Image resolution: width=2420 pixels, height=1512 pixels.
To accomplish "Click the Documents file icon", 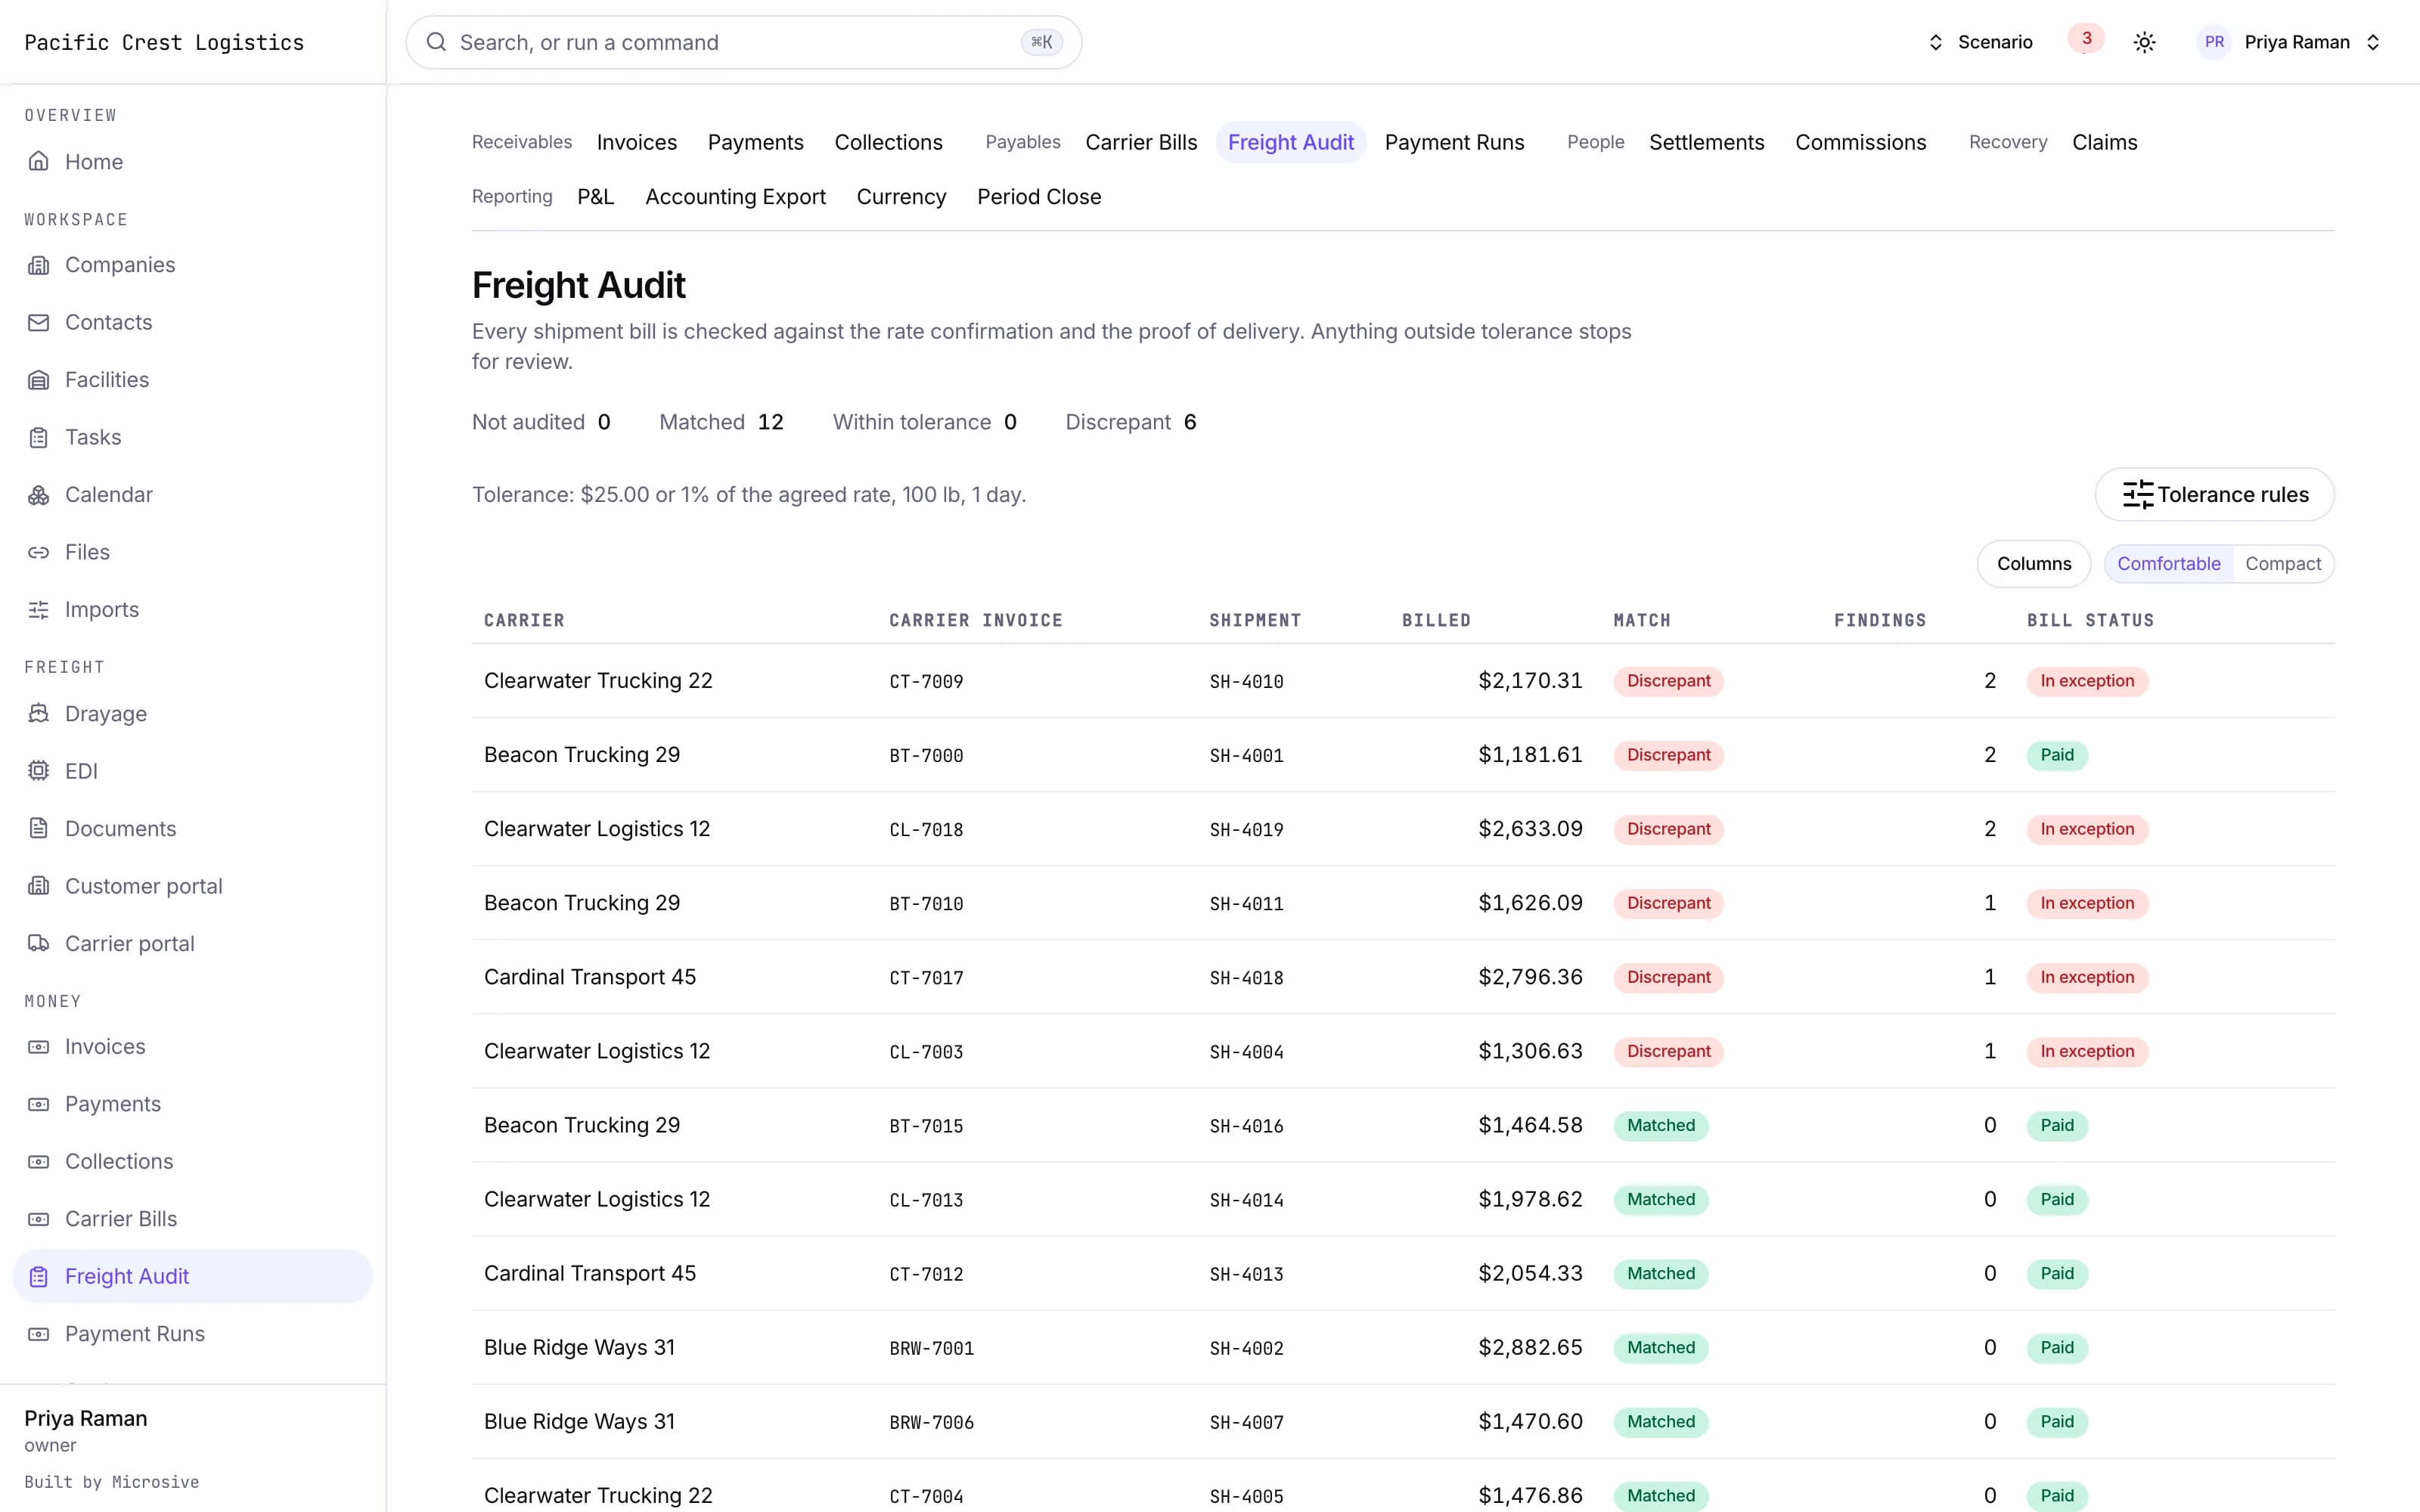I will [x=38, y=829].
